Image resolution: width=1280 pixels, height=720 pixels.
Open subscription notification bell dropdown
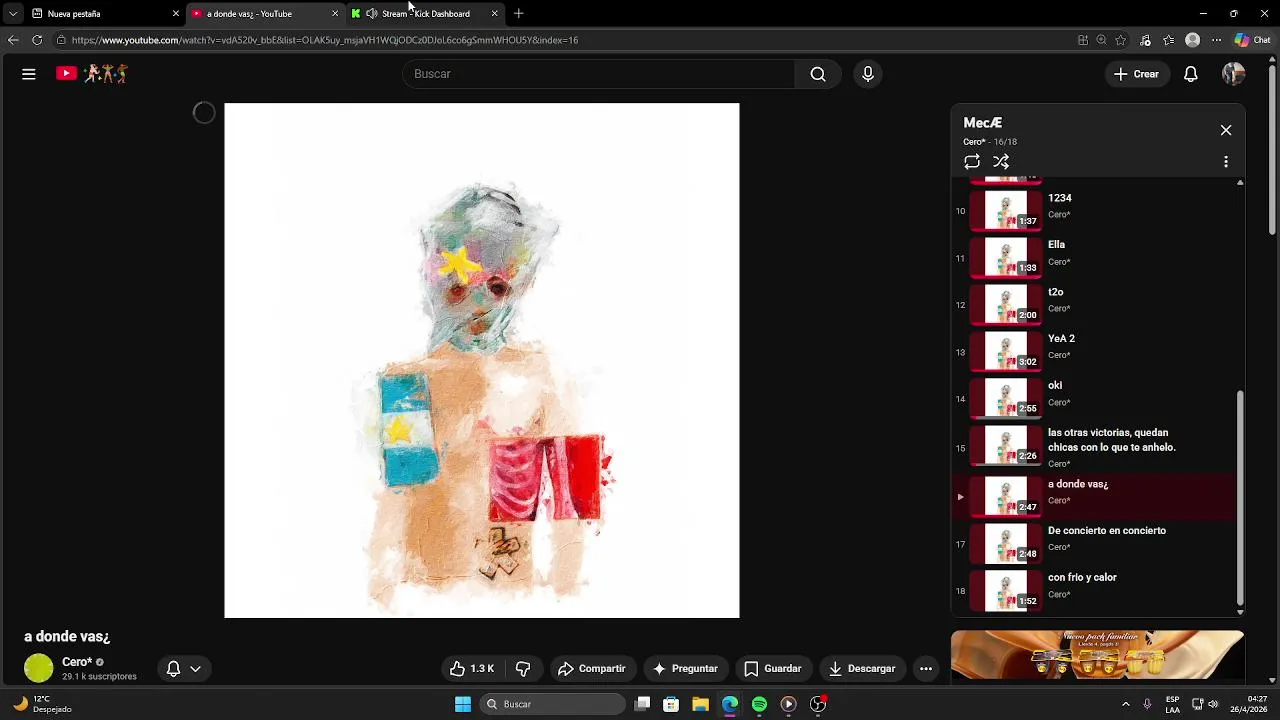pos(183,668)
